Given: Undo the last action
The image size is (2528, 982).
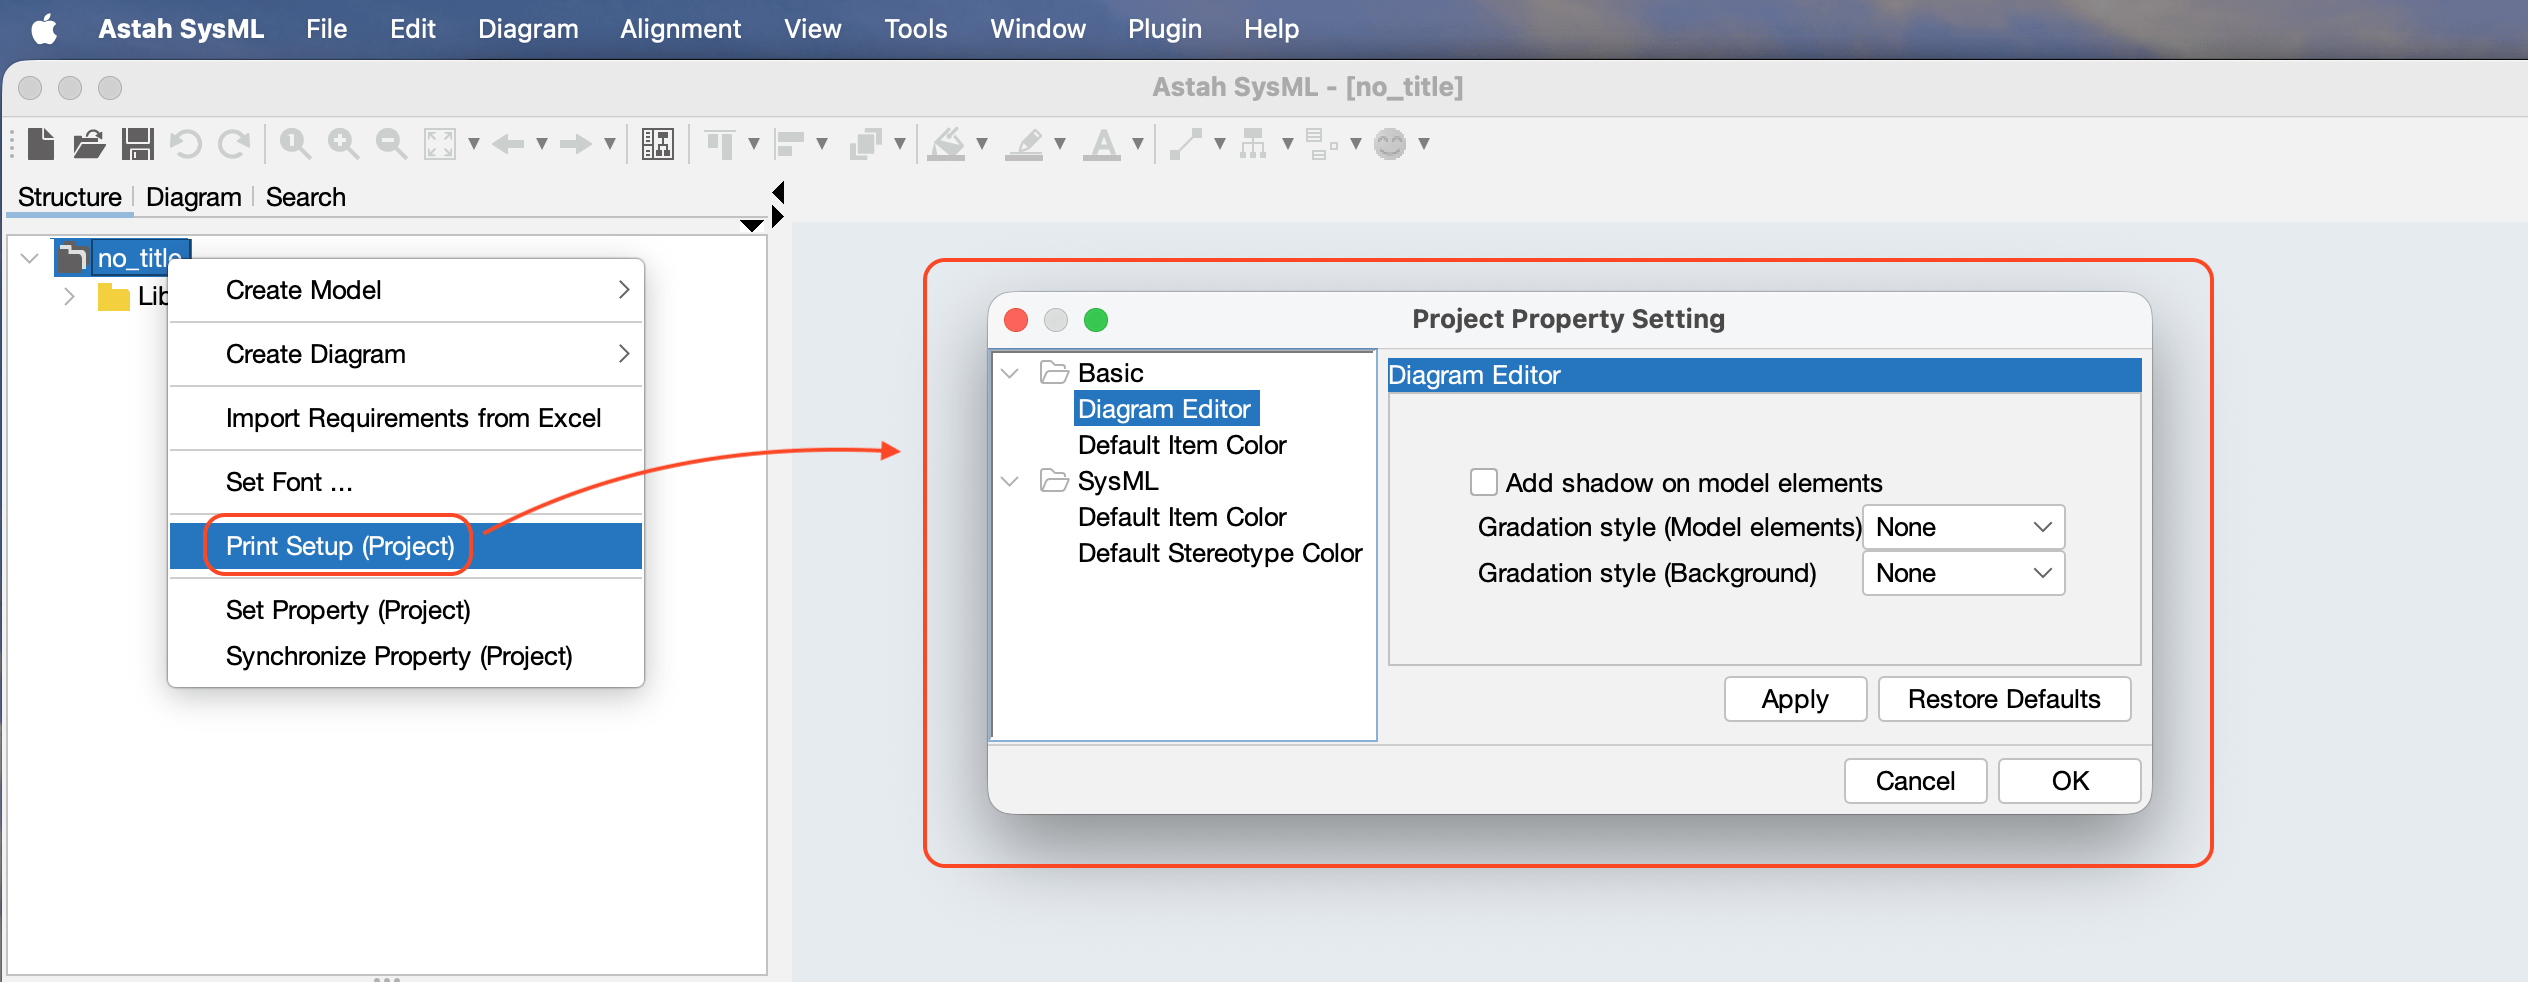Looking at the screenshot, I should pos(186,144).
